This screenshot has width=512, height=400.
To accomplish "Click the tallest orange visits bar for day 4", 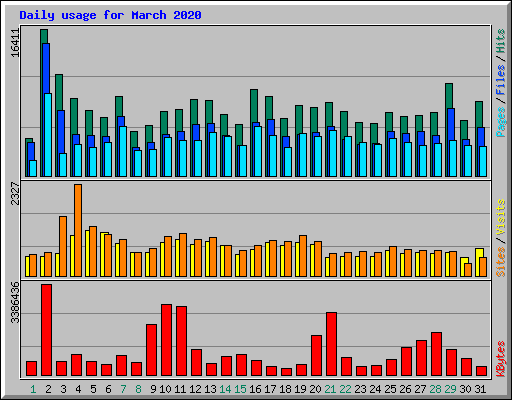I will click(78, 230).
